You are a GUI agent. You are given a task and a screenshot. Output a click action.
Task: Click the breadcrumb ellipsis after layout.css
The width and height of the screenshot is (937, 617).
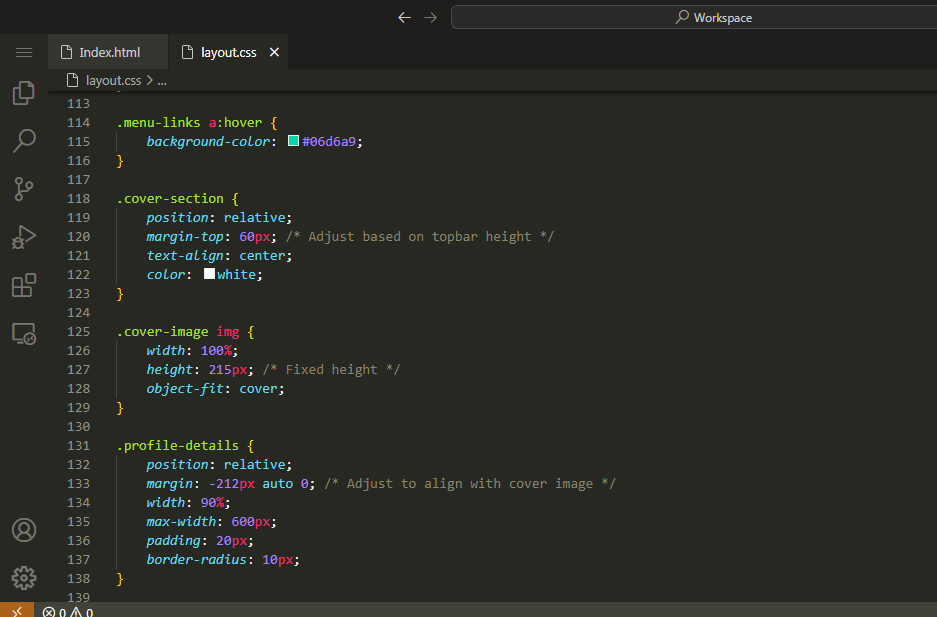pos(162,81)
